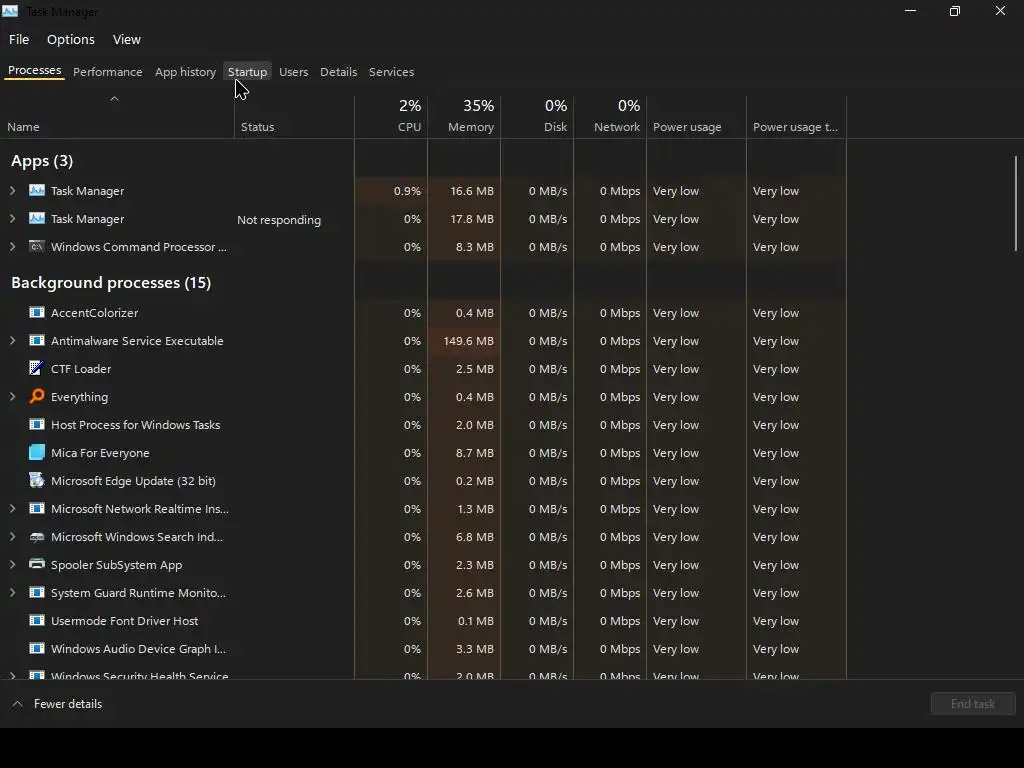The image size is (1024, 768).
Task: Click the Everything magnifier icon
Action: pyautogui.click(x=37, y=396)
